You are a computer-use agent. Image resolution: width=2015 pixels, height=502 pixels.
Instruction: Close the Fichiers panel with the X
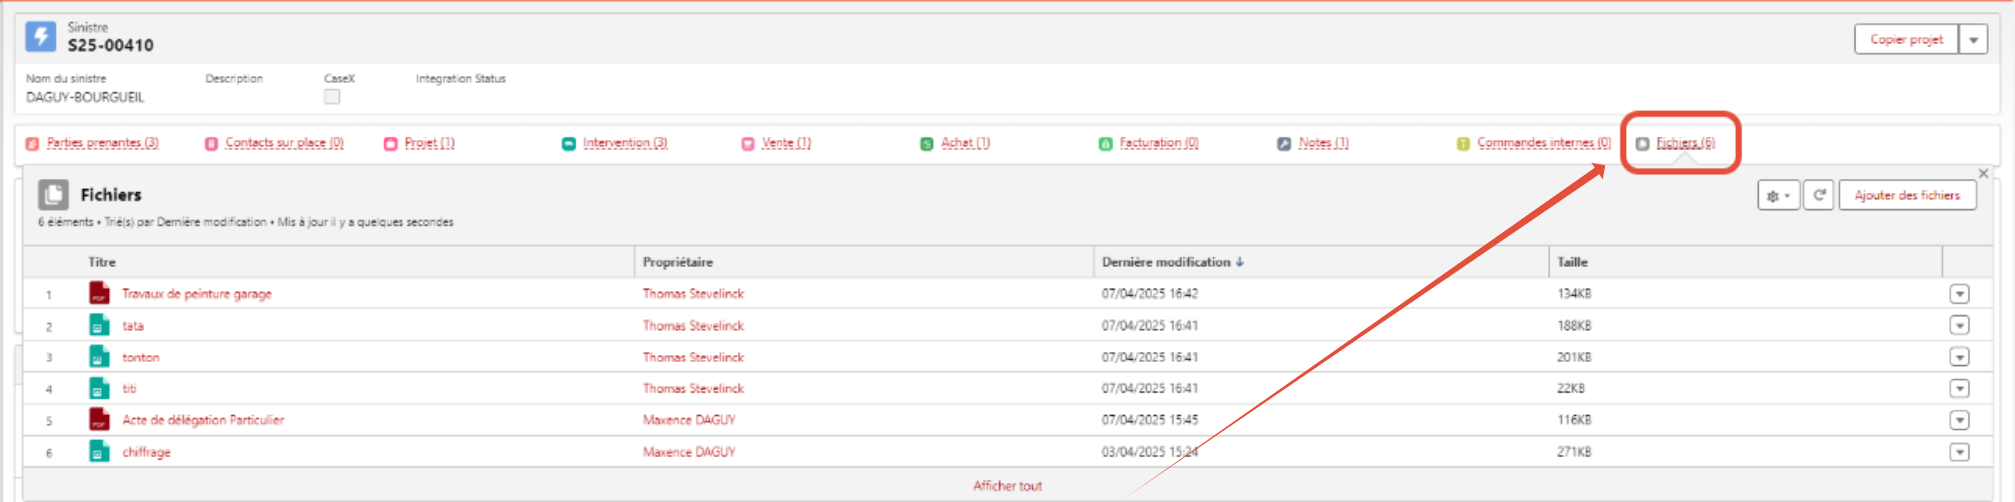tap(1984, 173)
